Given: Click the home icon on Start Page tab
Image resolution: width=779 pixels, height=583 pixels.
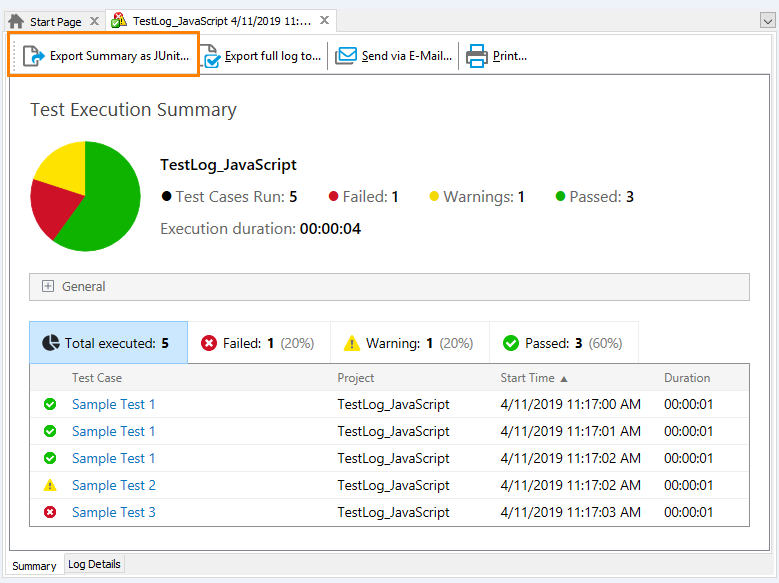Looking at the screenshot, I should coord(16,21).
